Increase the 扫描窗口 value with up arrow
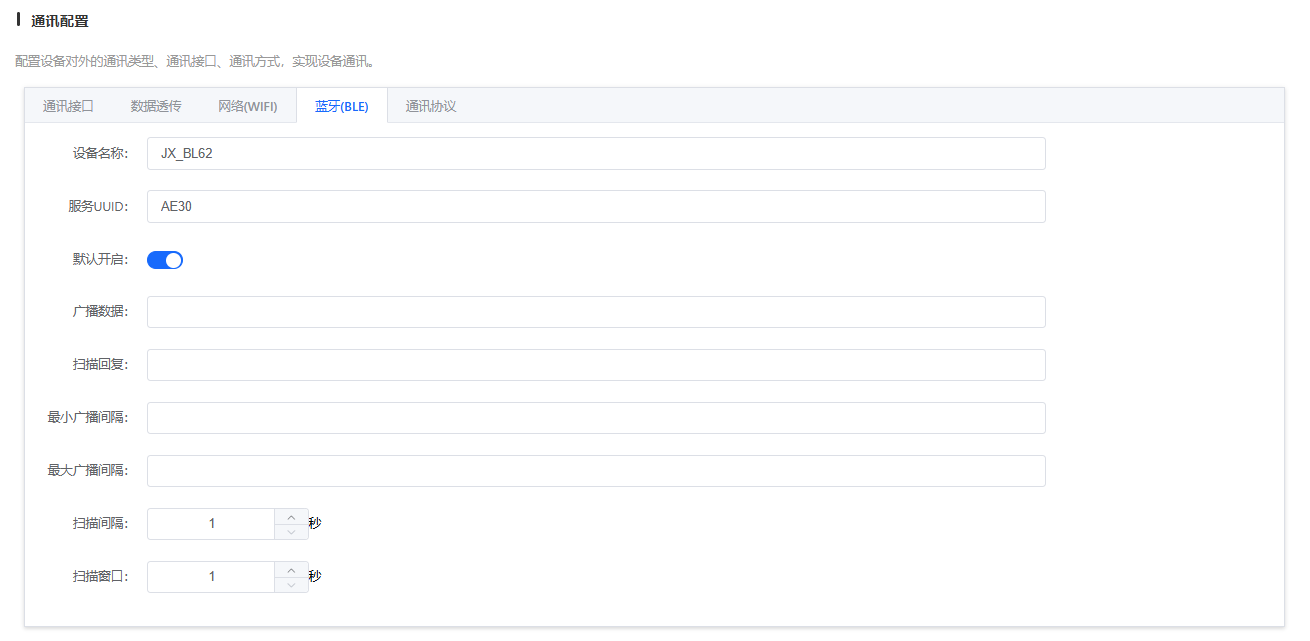Viewport: 1310px width, 641px height. click(291, 569)
